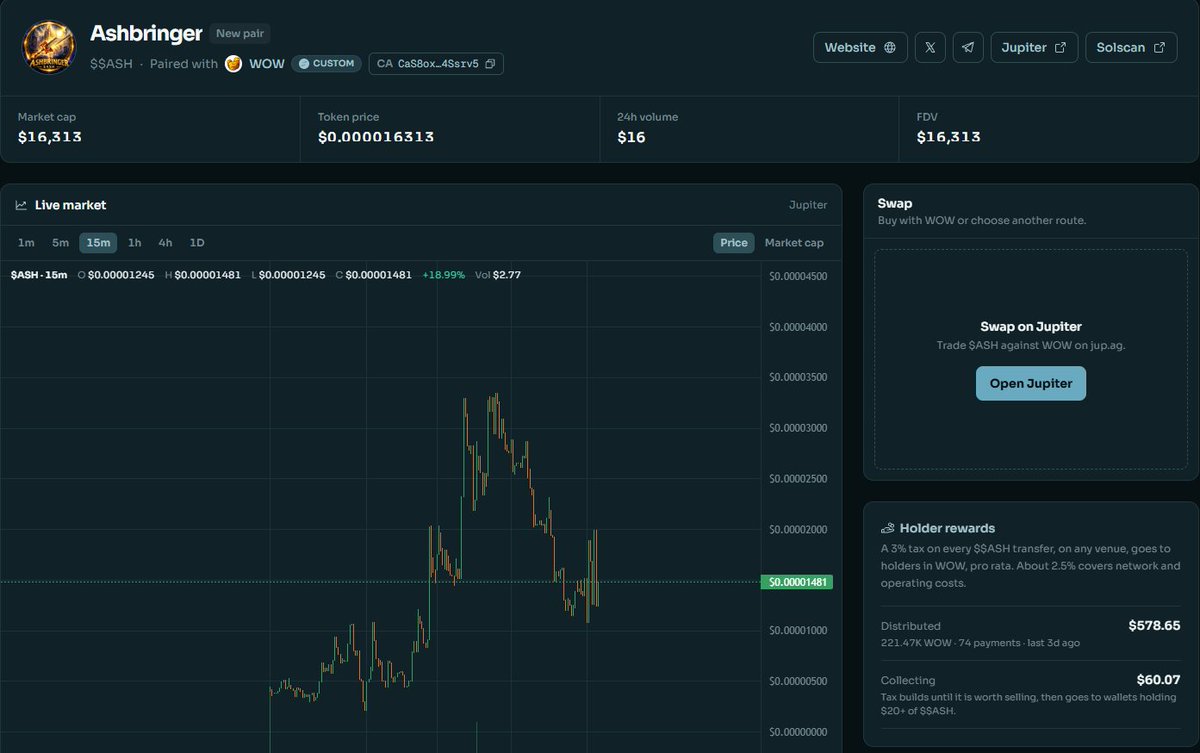
Task: Select the 1m chart timeframe
Action: (x=26, y=243)
